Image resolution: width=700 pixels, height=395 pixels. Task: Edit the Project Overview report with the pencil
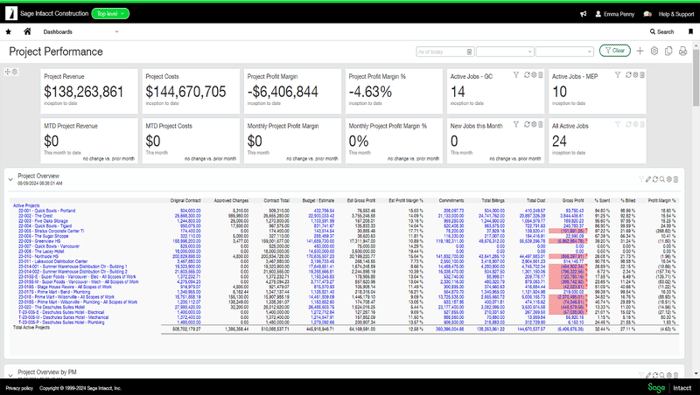(648, 179)
